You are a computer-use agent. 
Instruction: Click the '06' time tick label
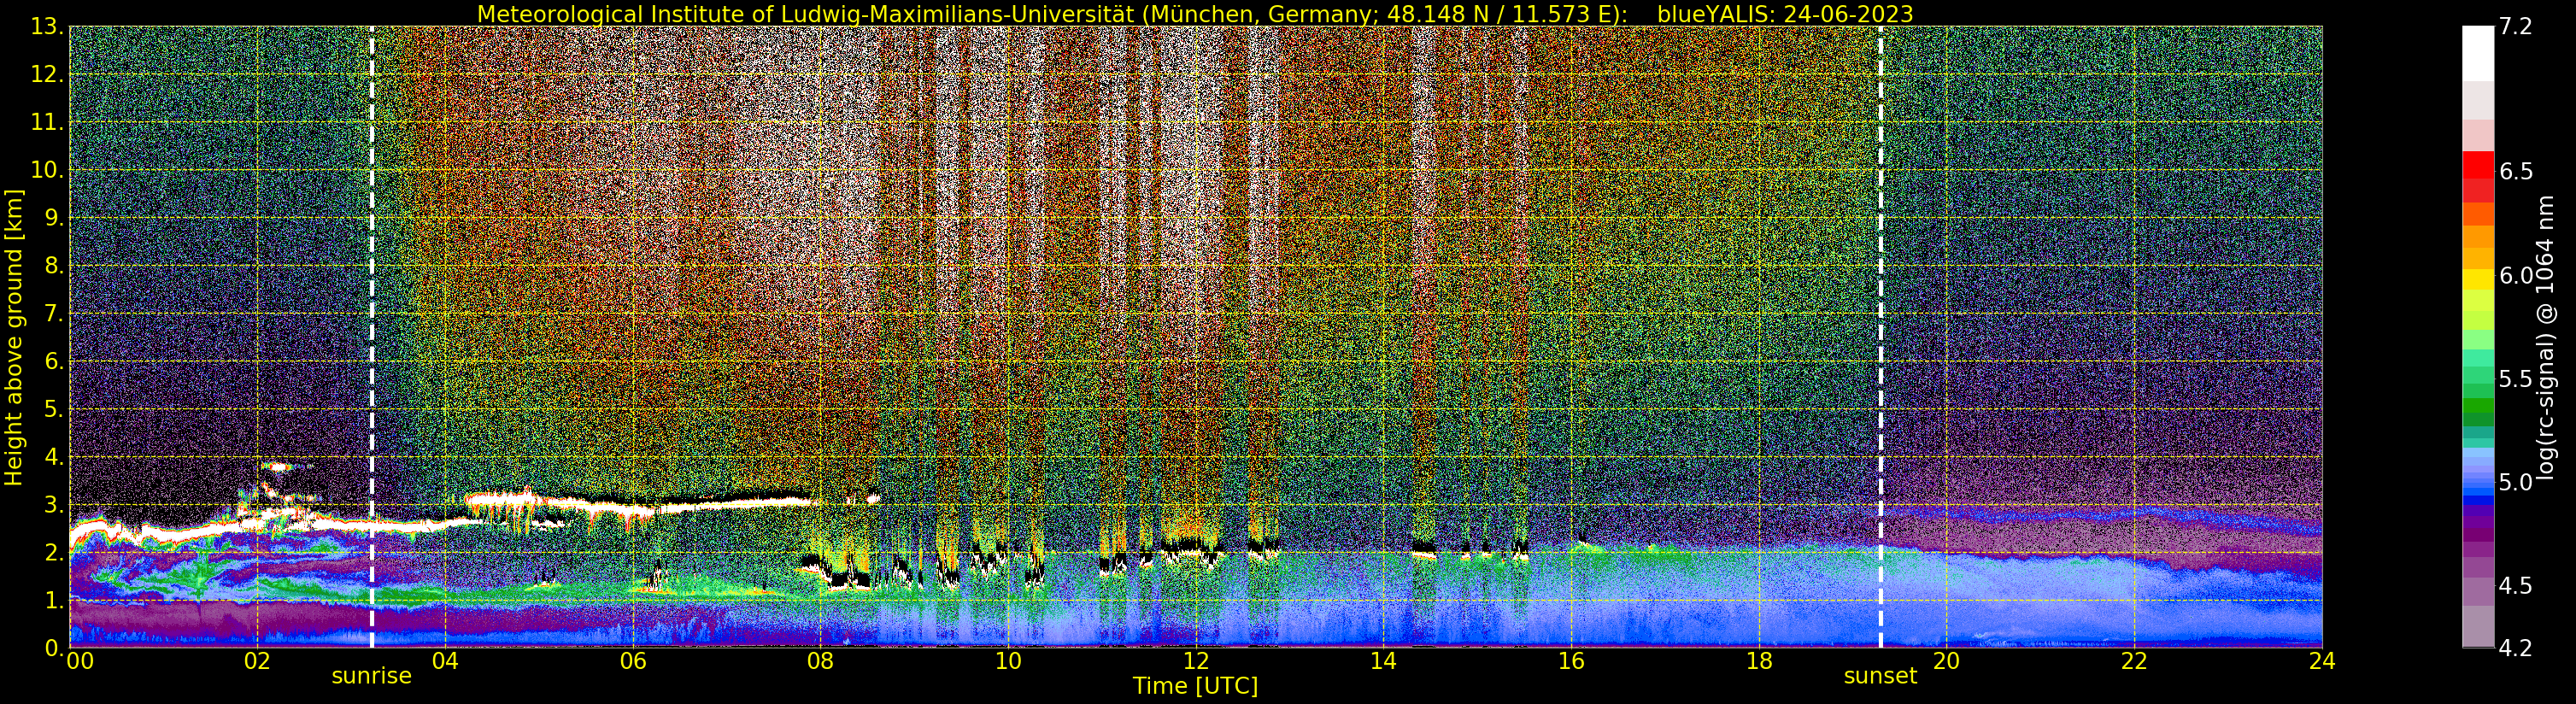[633, 661]
